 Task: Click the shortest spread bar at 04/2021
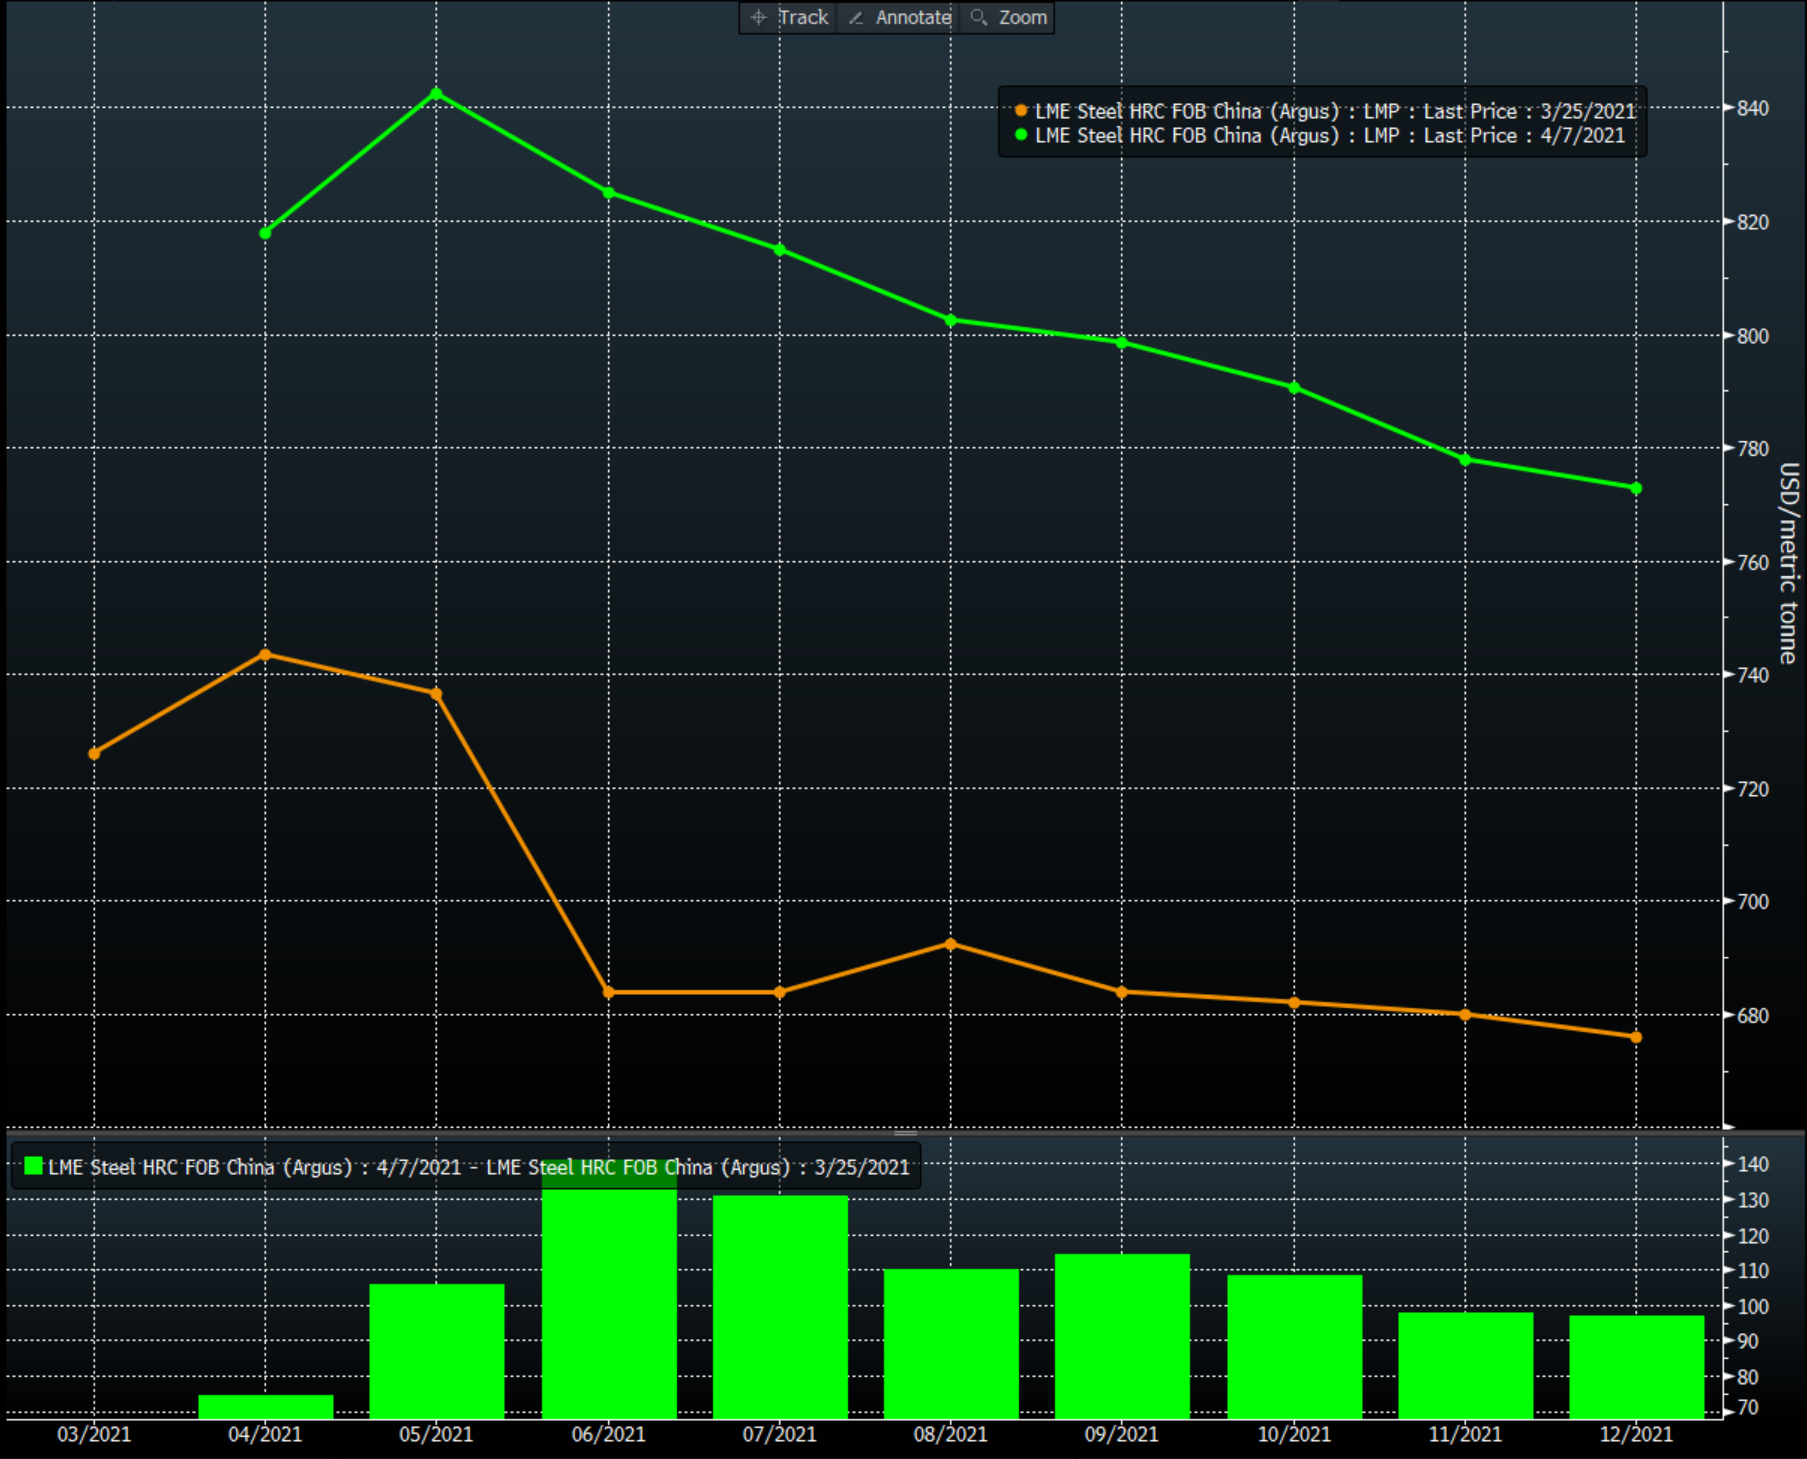tap(266, 1406)
